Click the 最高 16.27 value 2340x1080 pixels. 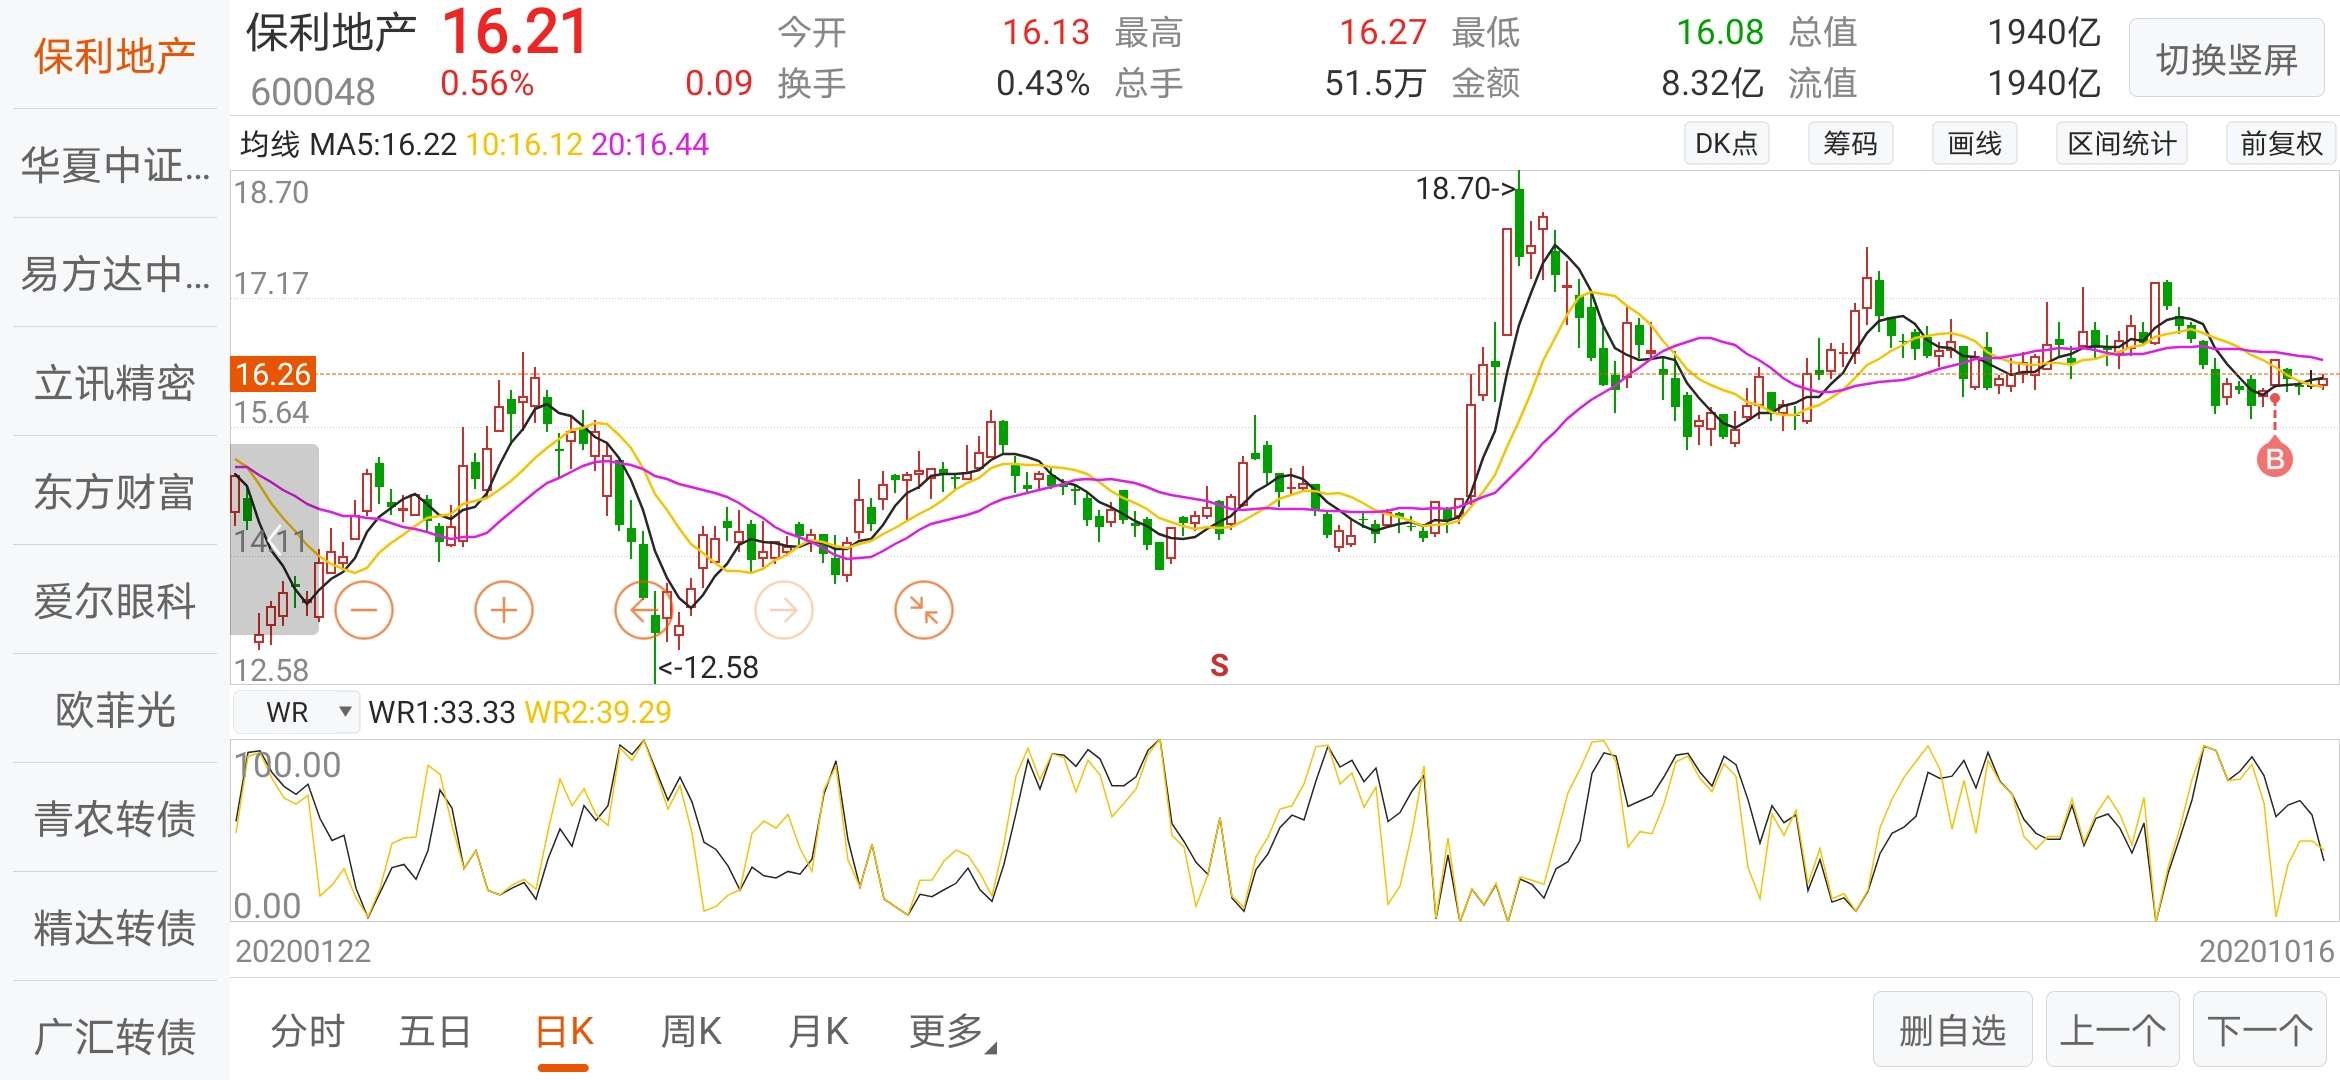[1383, 33]
